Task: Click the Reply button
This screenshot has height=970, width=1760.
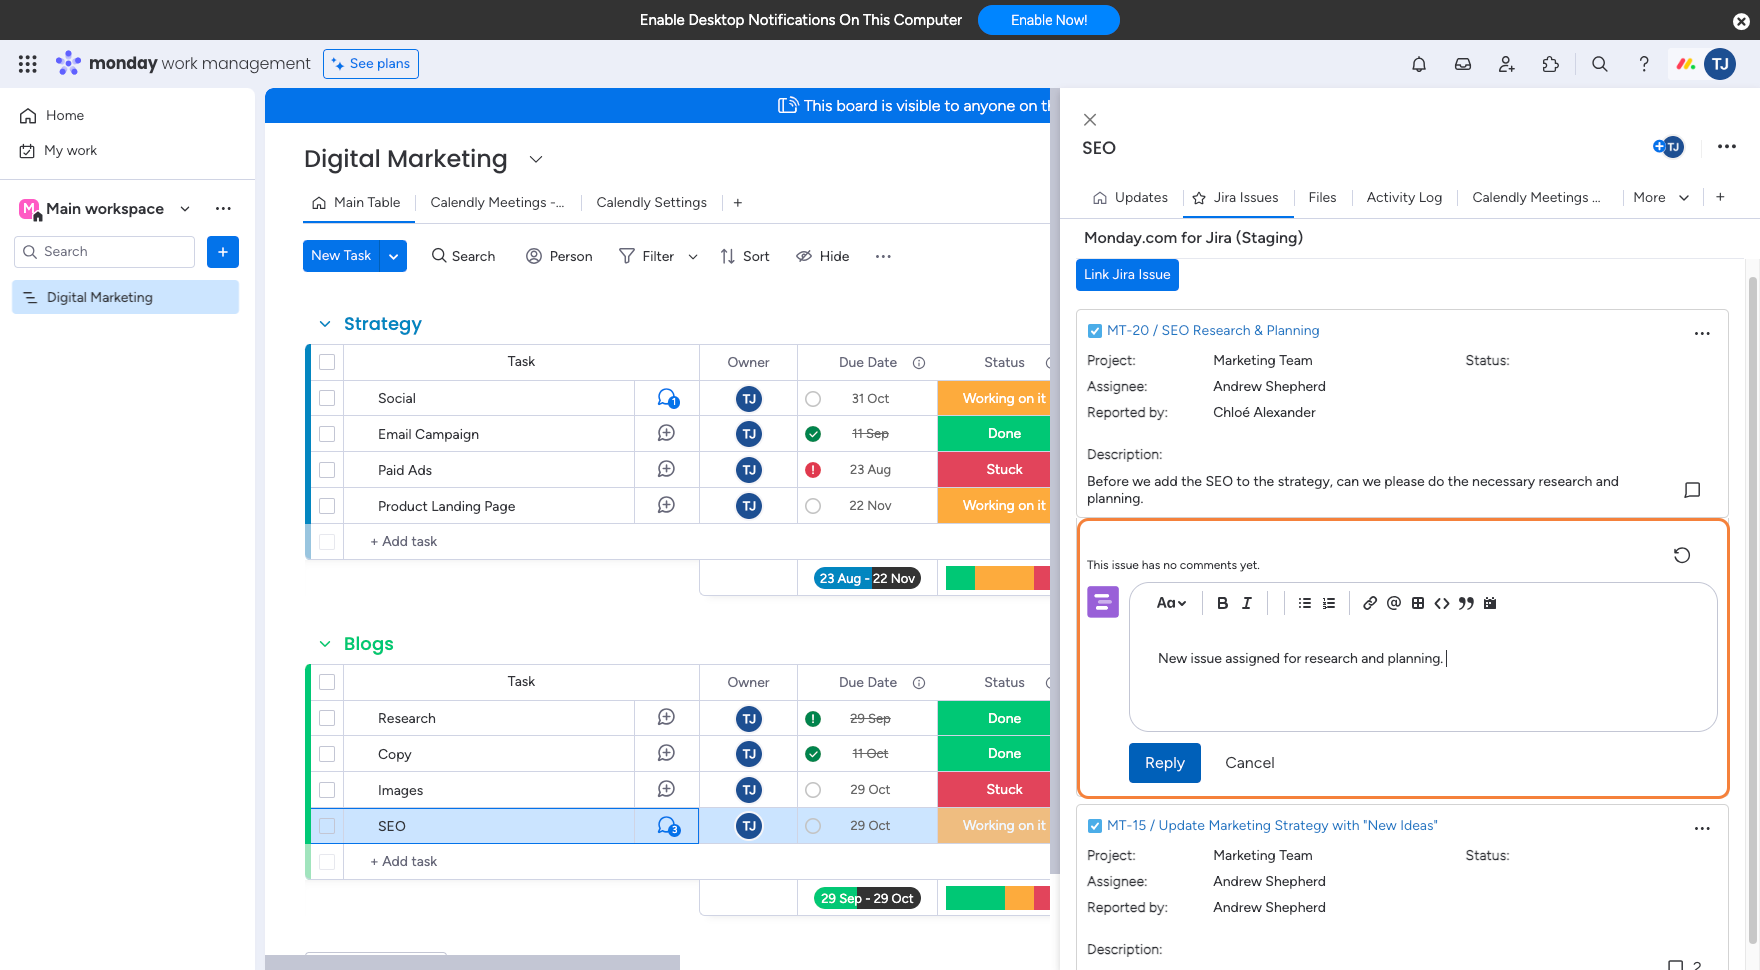Action: (x=1164, y=763)
